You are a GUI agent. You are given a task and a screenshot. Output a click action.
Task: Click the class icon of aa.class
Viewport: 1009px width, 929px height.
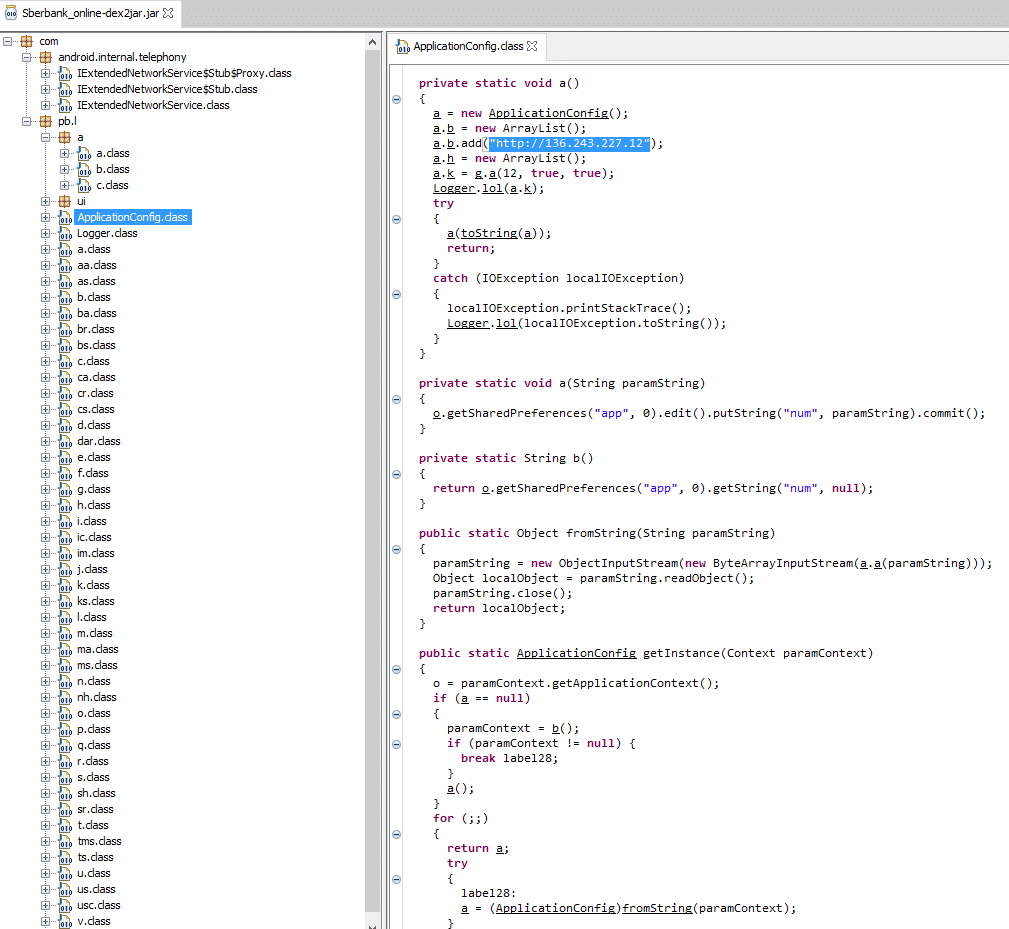64,266
